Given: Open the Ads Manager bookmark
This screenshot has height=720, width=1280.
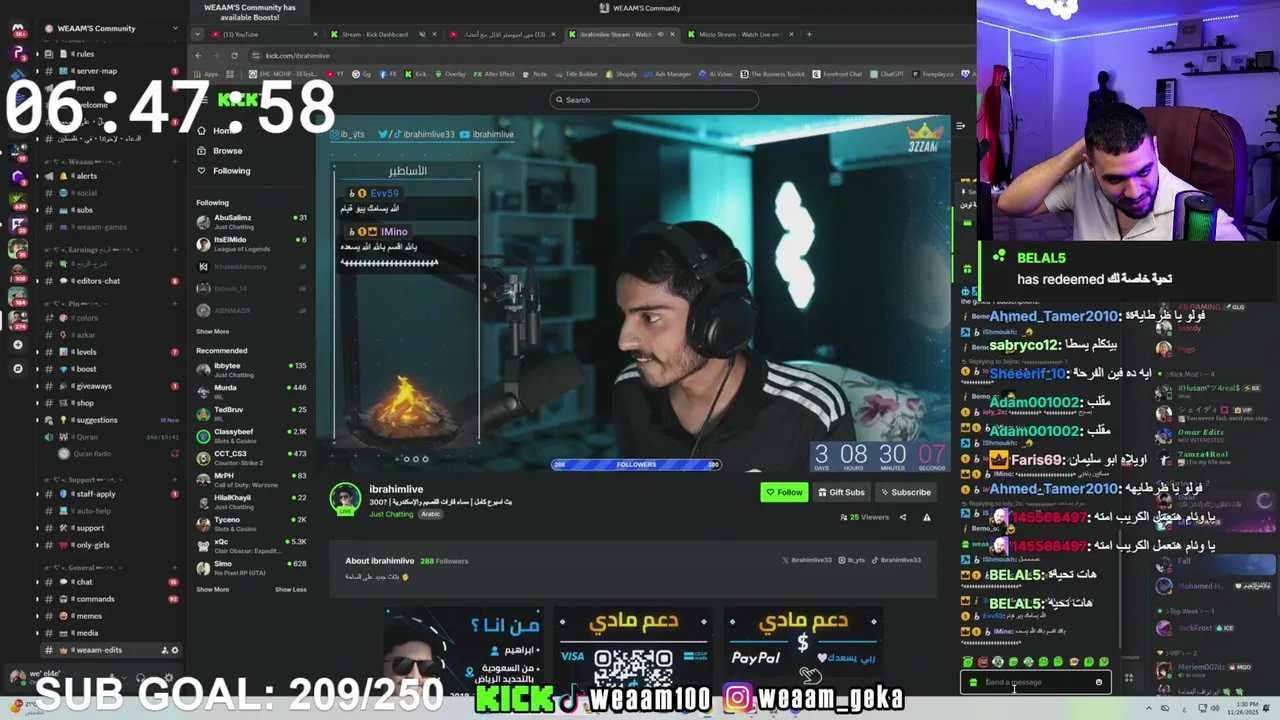Looking at the screenshot, I should tap(667, 74).
